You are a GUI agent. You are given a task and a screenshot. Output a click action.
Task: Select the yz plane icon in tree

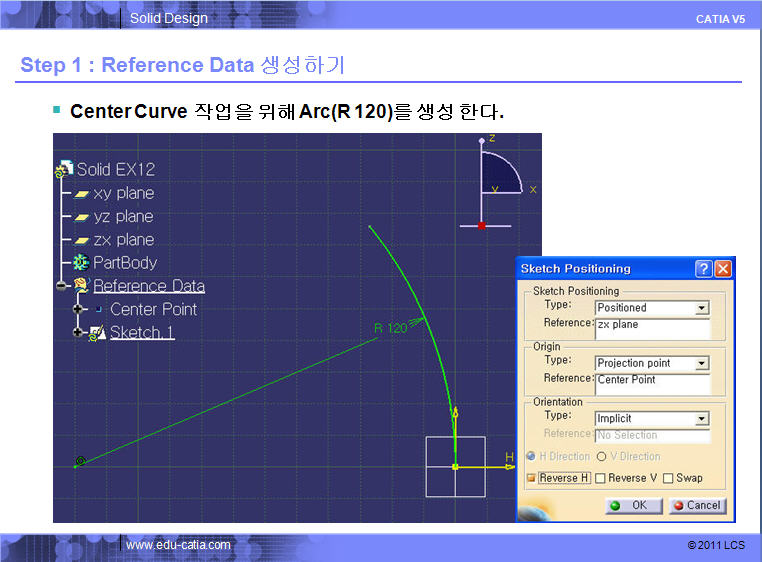coord(82,217)
